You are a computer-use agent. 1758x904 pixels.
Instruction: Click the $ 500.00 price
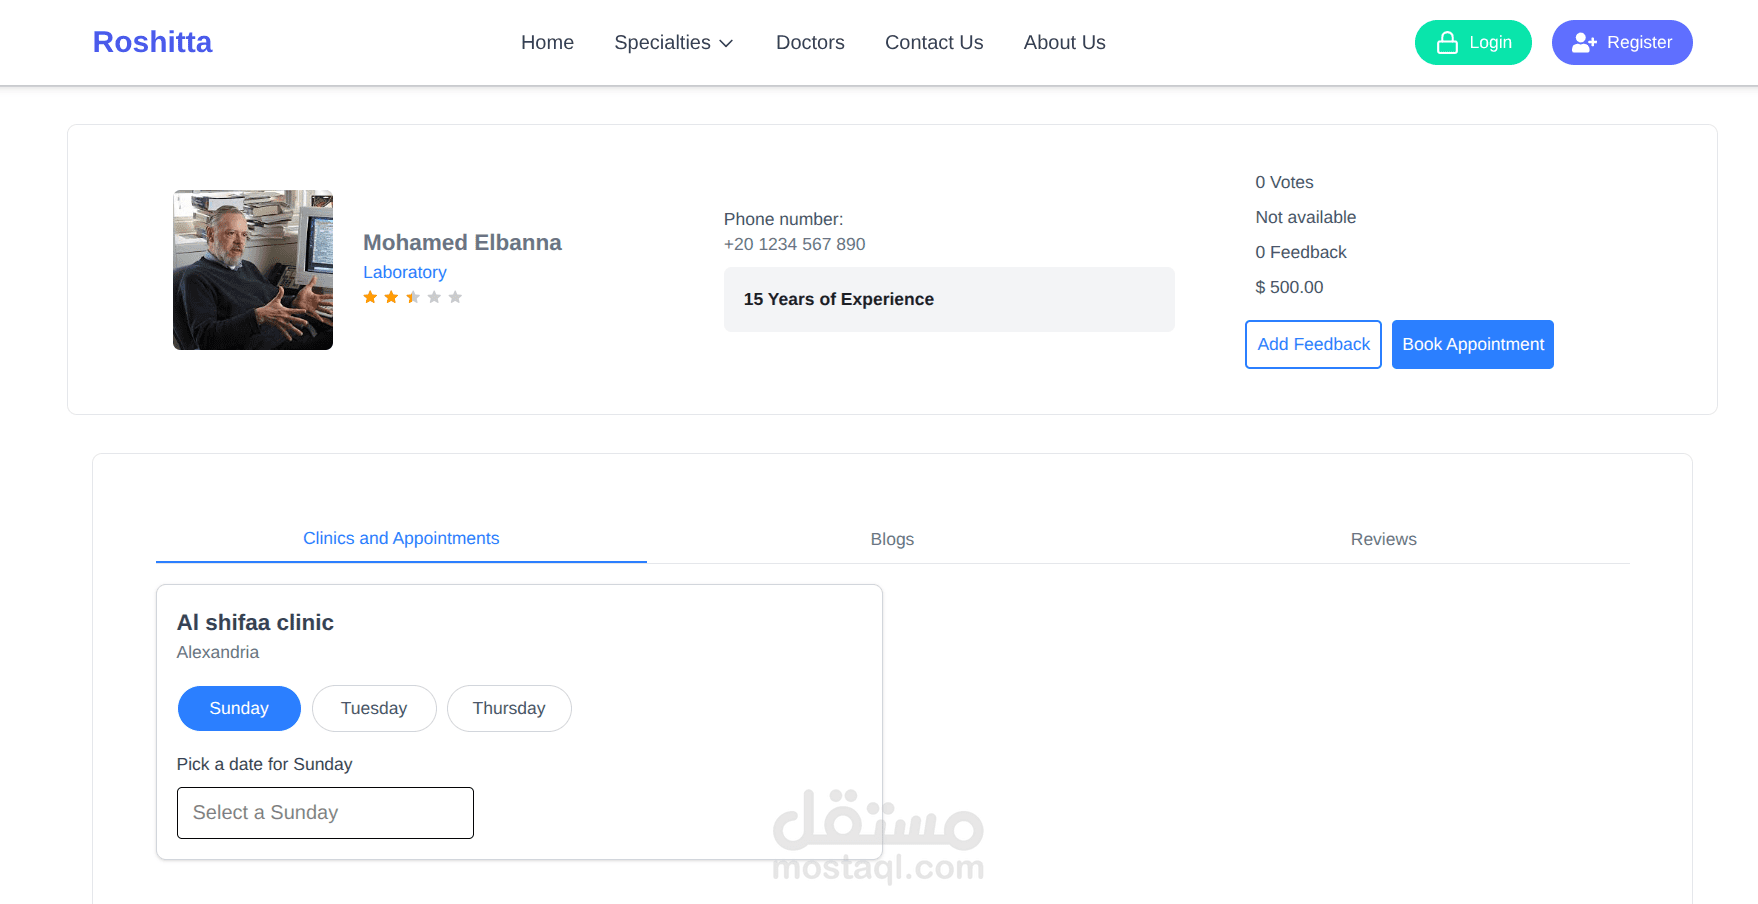pos(1289,287)
